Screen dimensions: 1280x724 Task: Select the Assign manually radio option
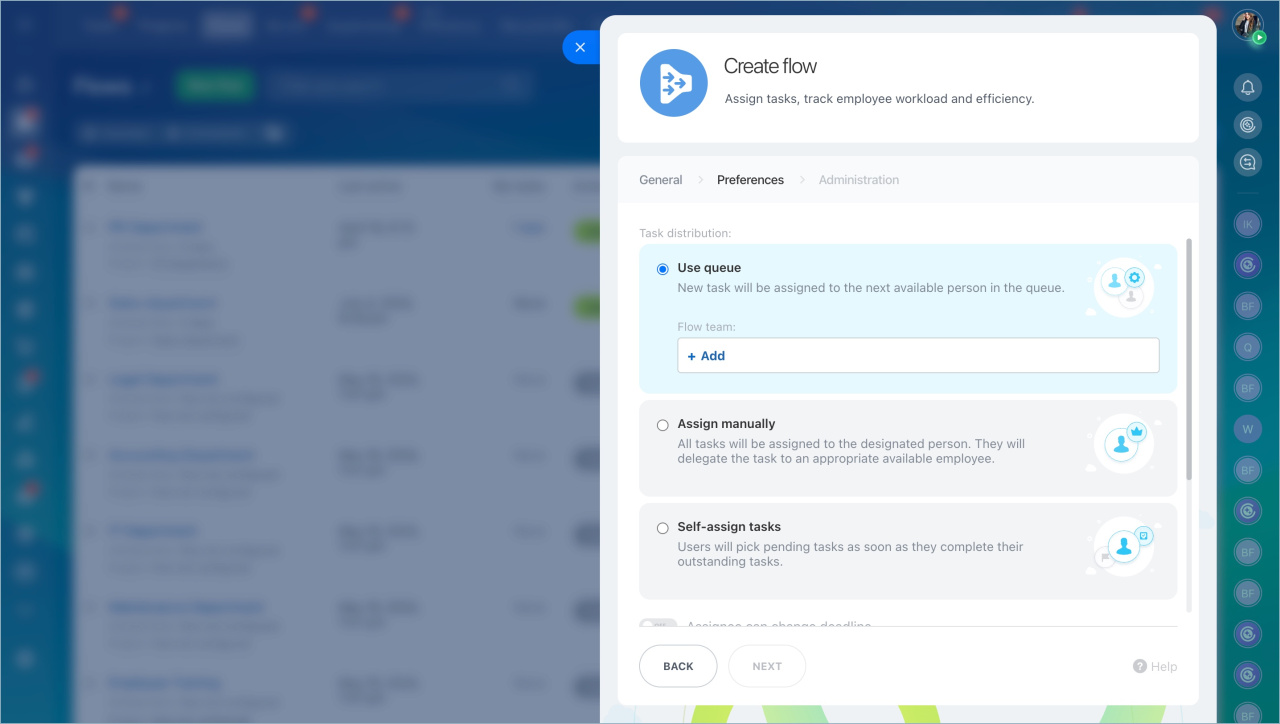tap(662, 425)
